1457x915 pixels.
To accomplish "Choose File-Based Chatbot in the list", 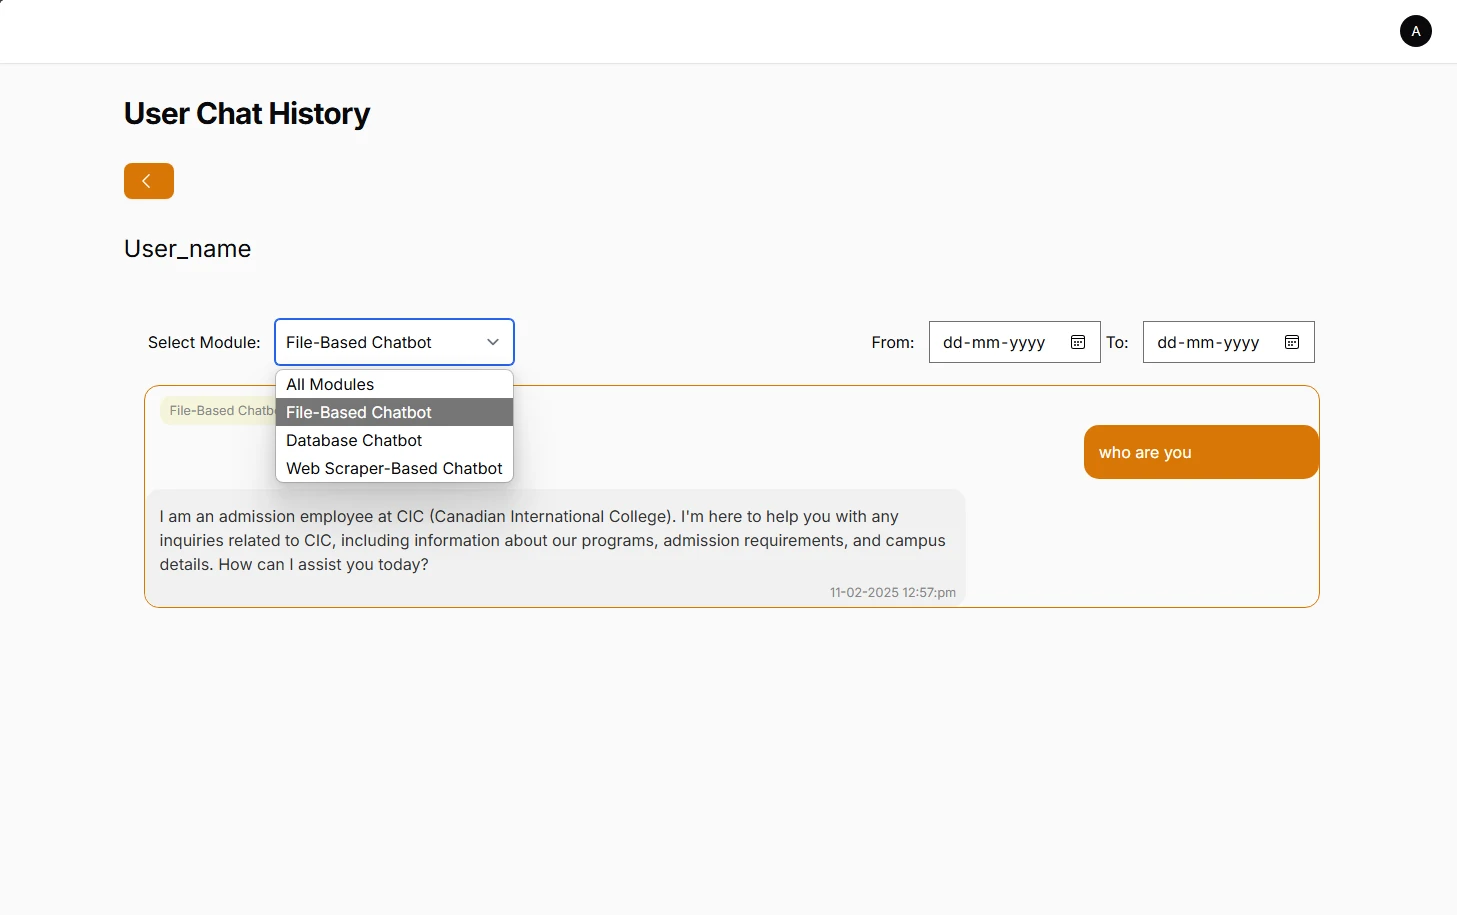I will (359, 412).
